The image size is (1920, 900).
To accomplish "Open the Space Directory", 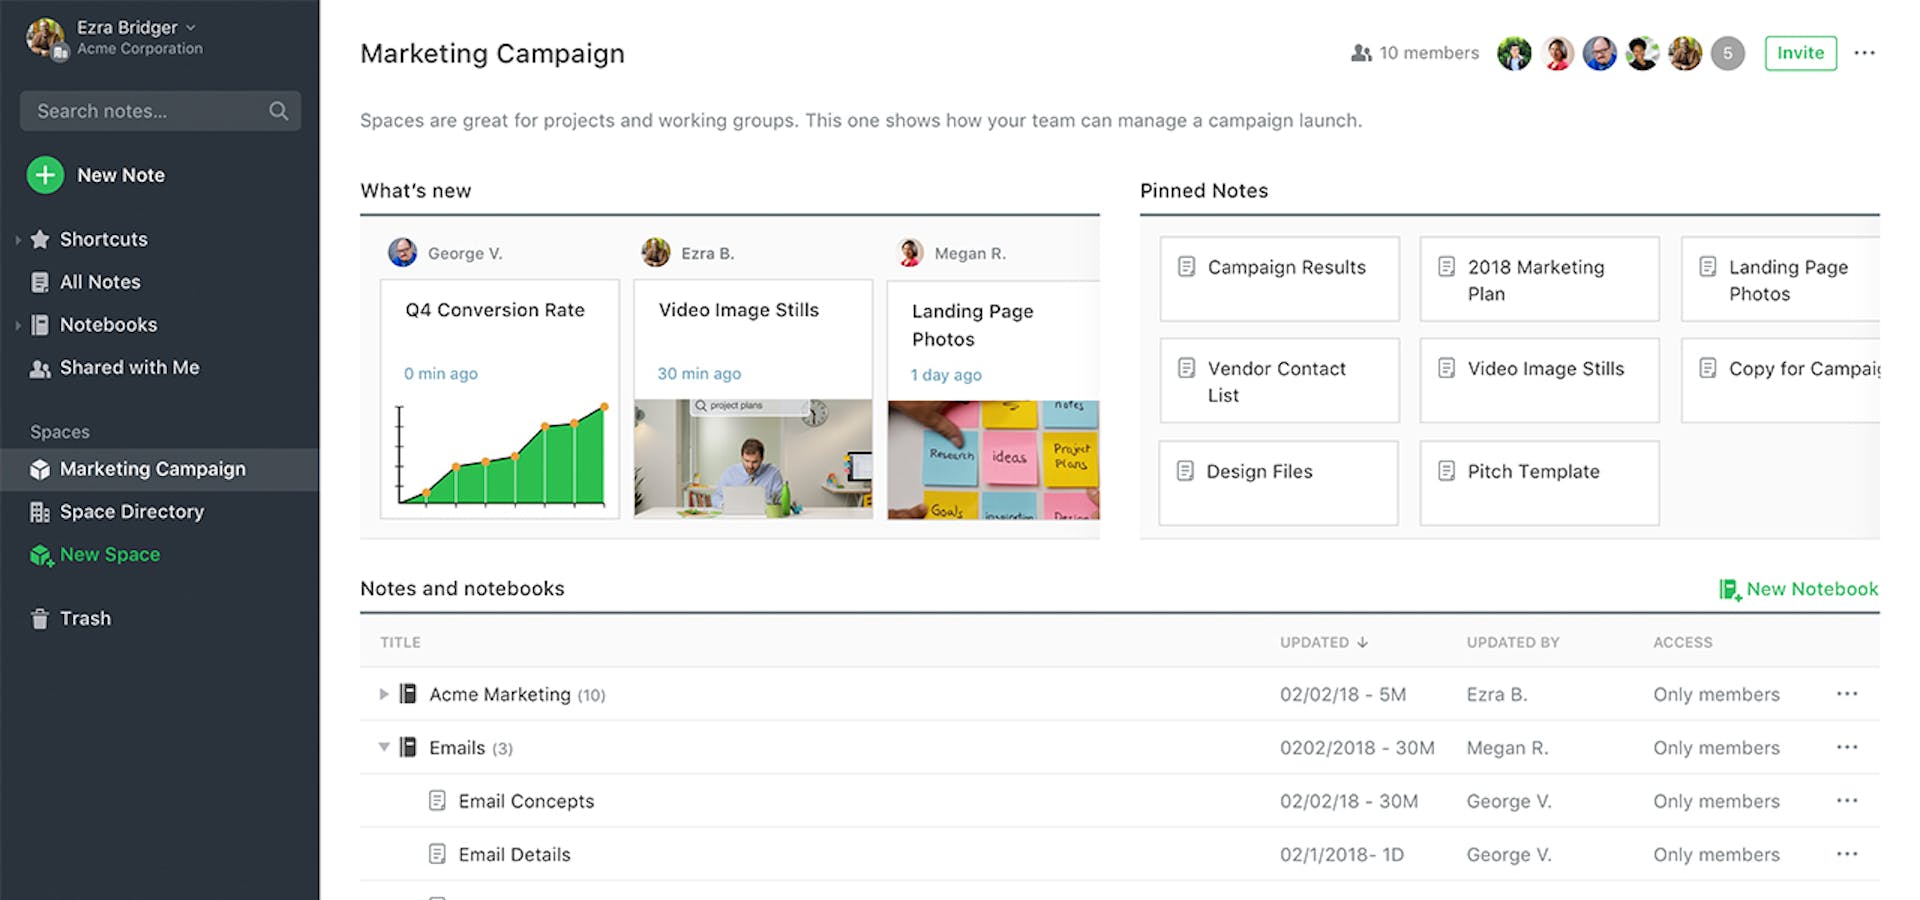I will (x=38, y=511).
